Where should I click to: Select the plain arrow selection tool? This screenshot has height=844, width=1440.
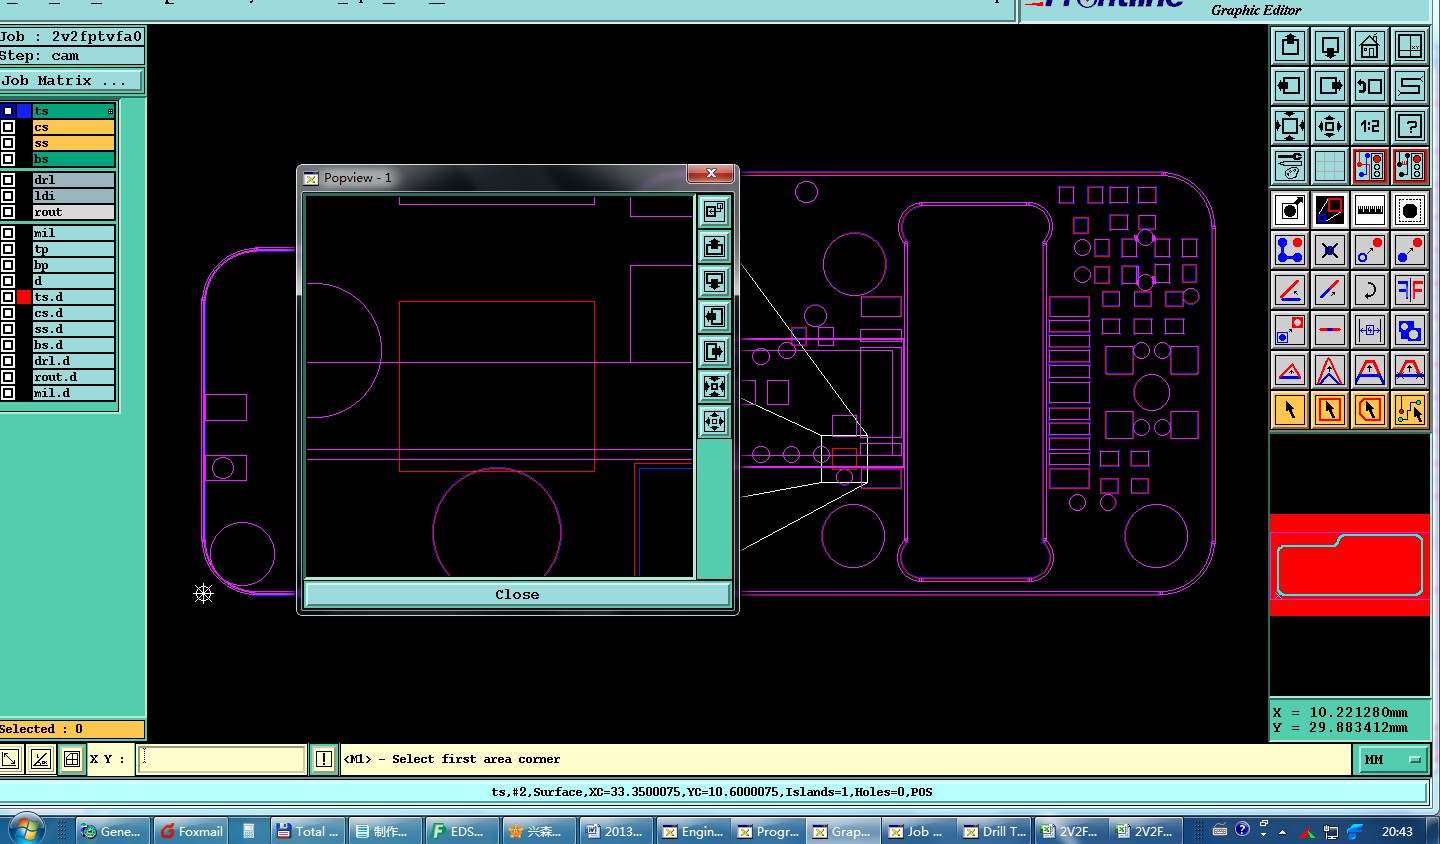(x=1290, y=410)
